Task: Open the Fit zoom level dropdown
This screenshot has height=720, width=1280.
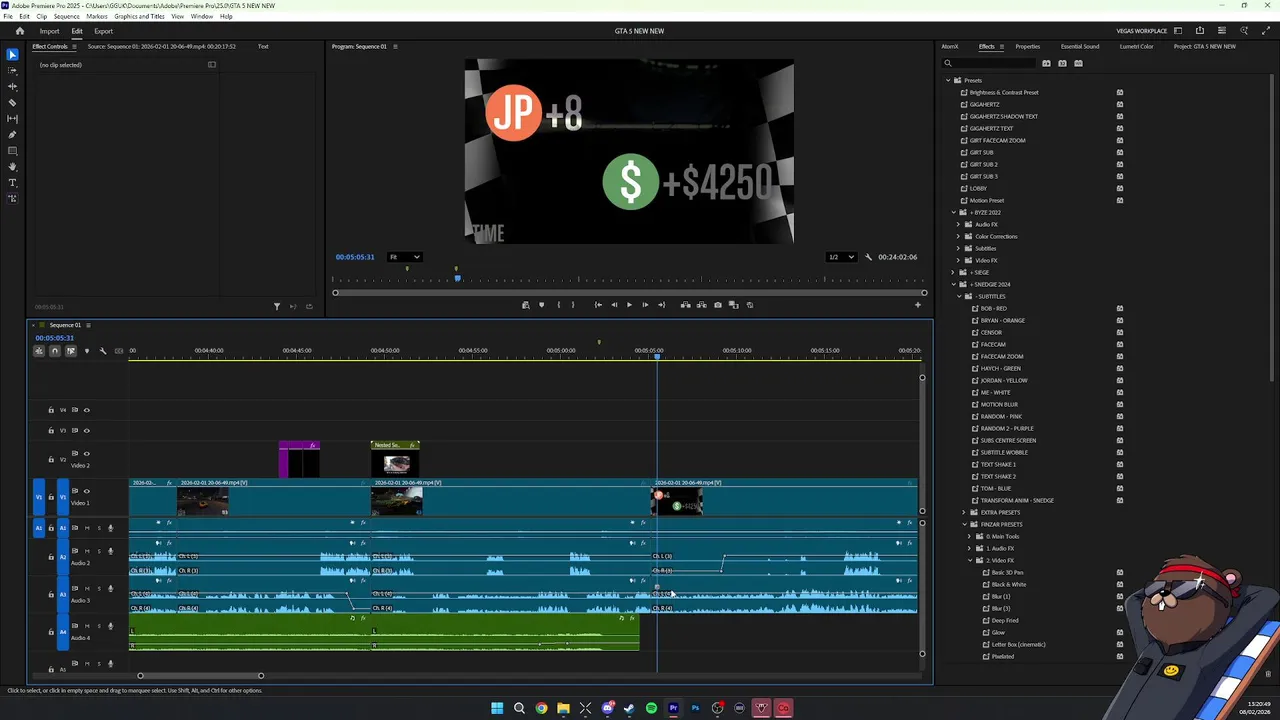Action: click(405, 257)
